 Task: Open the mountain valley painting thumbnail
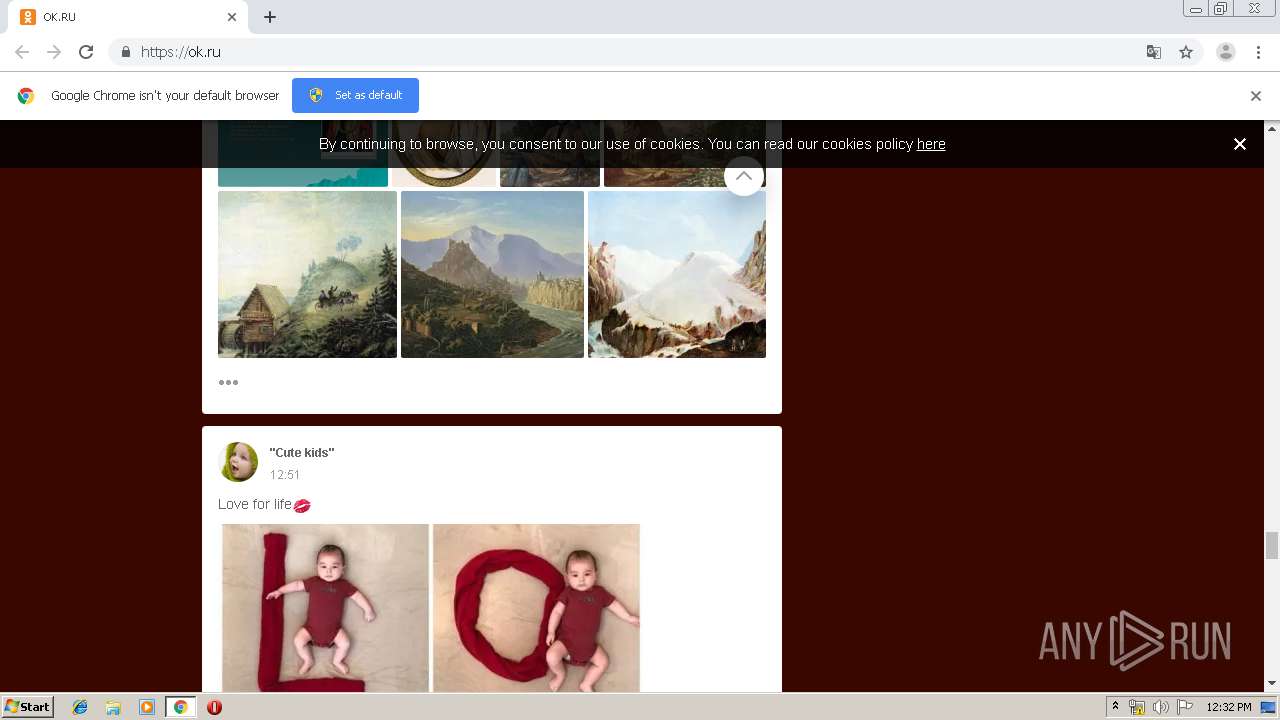click(492, 274)
